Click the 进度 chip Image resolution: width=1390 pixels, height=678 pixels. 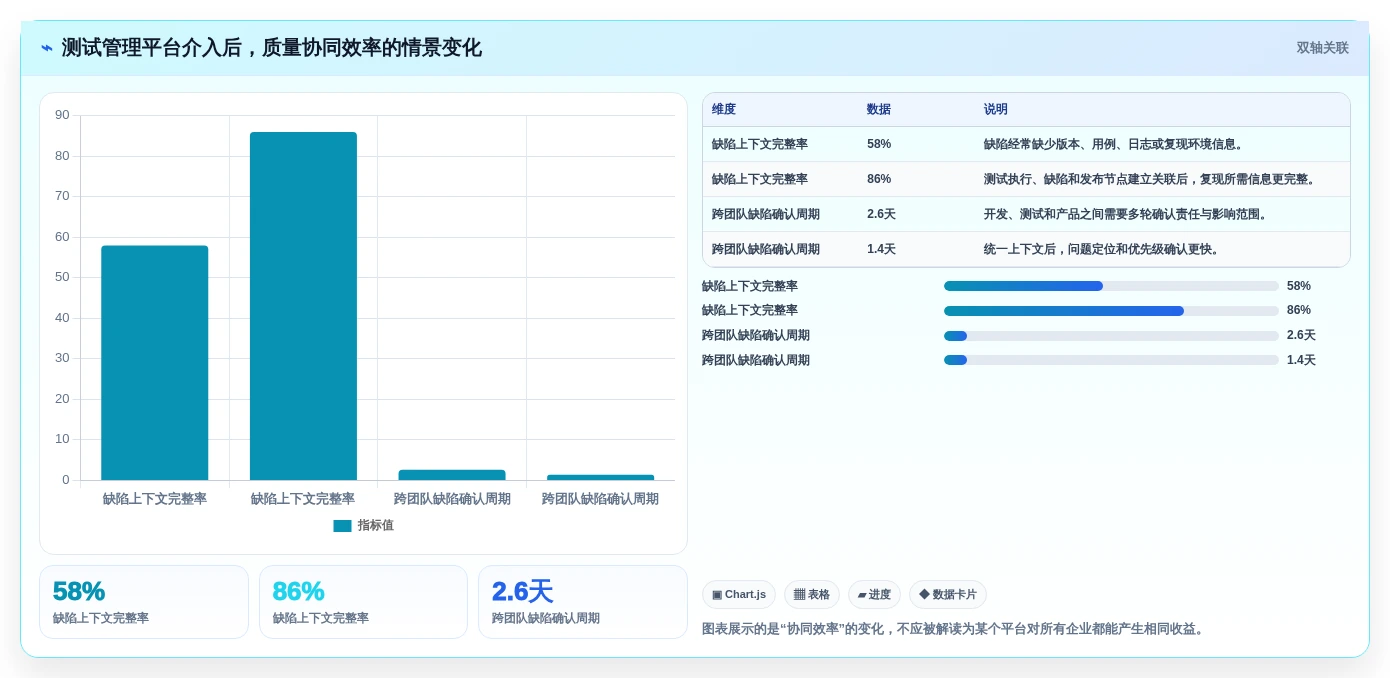coord(874,595)
